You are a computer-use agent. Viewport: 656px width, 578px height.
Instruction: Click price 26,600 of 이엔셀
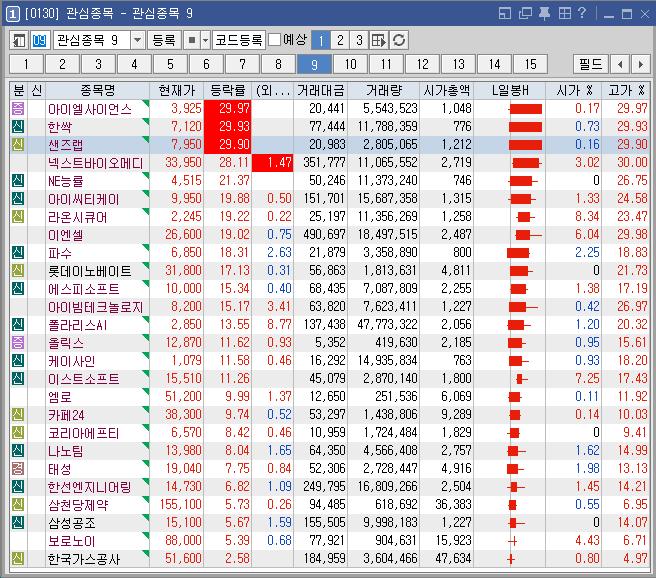(x=183, y=235)
